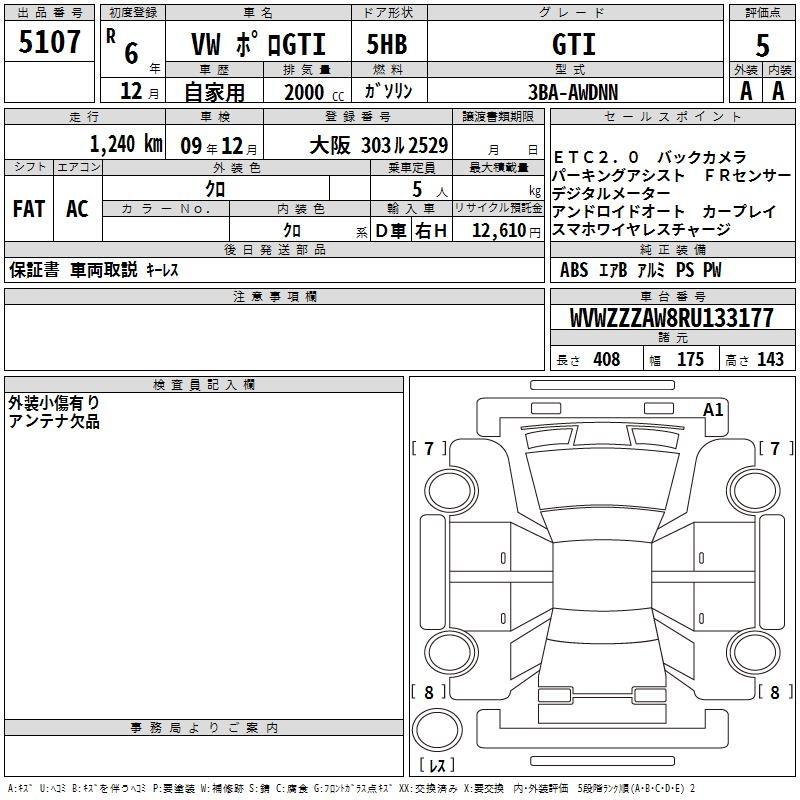Select exterior color クロ

pyautogui.click(x=215, y=189)
